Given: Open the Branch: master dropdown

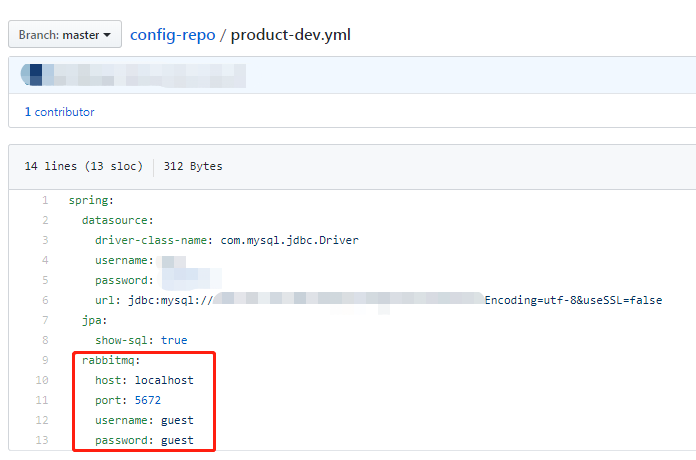Looking at the screenshot, I should pyautogui.click(x=65, y=34).
